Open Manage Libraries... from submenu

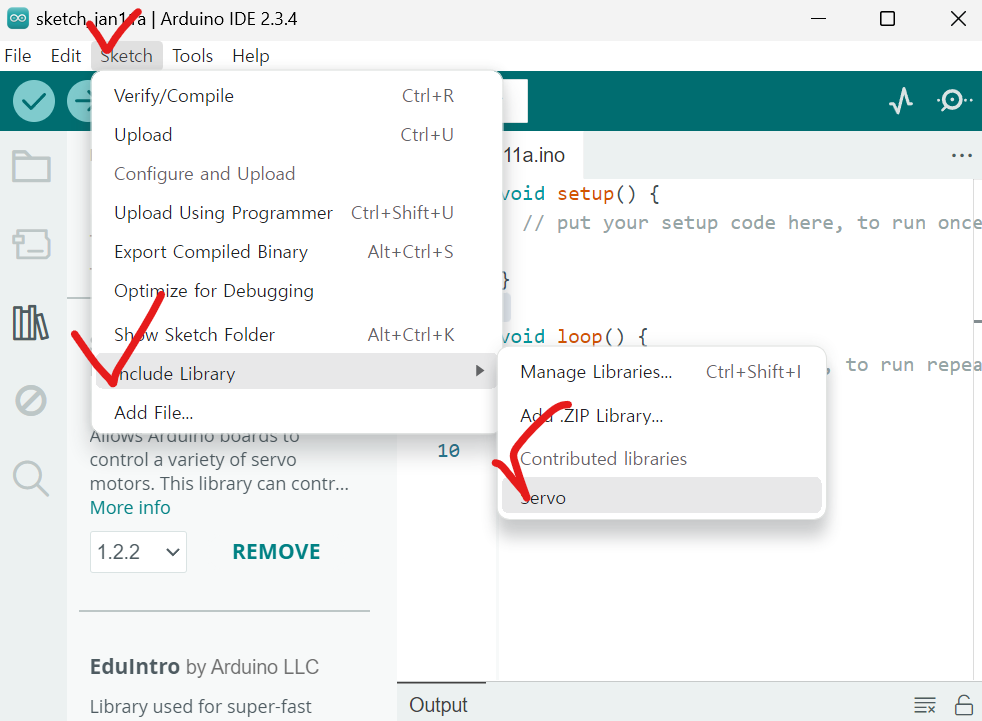[661, 372]
